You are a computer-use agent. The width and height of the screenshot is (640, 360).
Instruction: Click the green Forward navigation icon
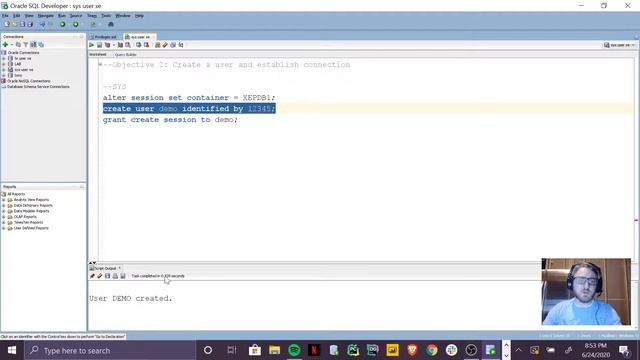[76, 24]
